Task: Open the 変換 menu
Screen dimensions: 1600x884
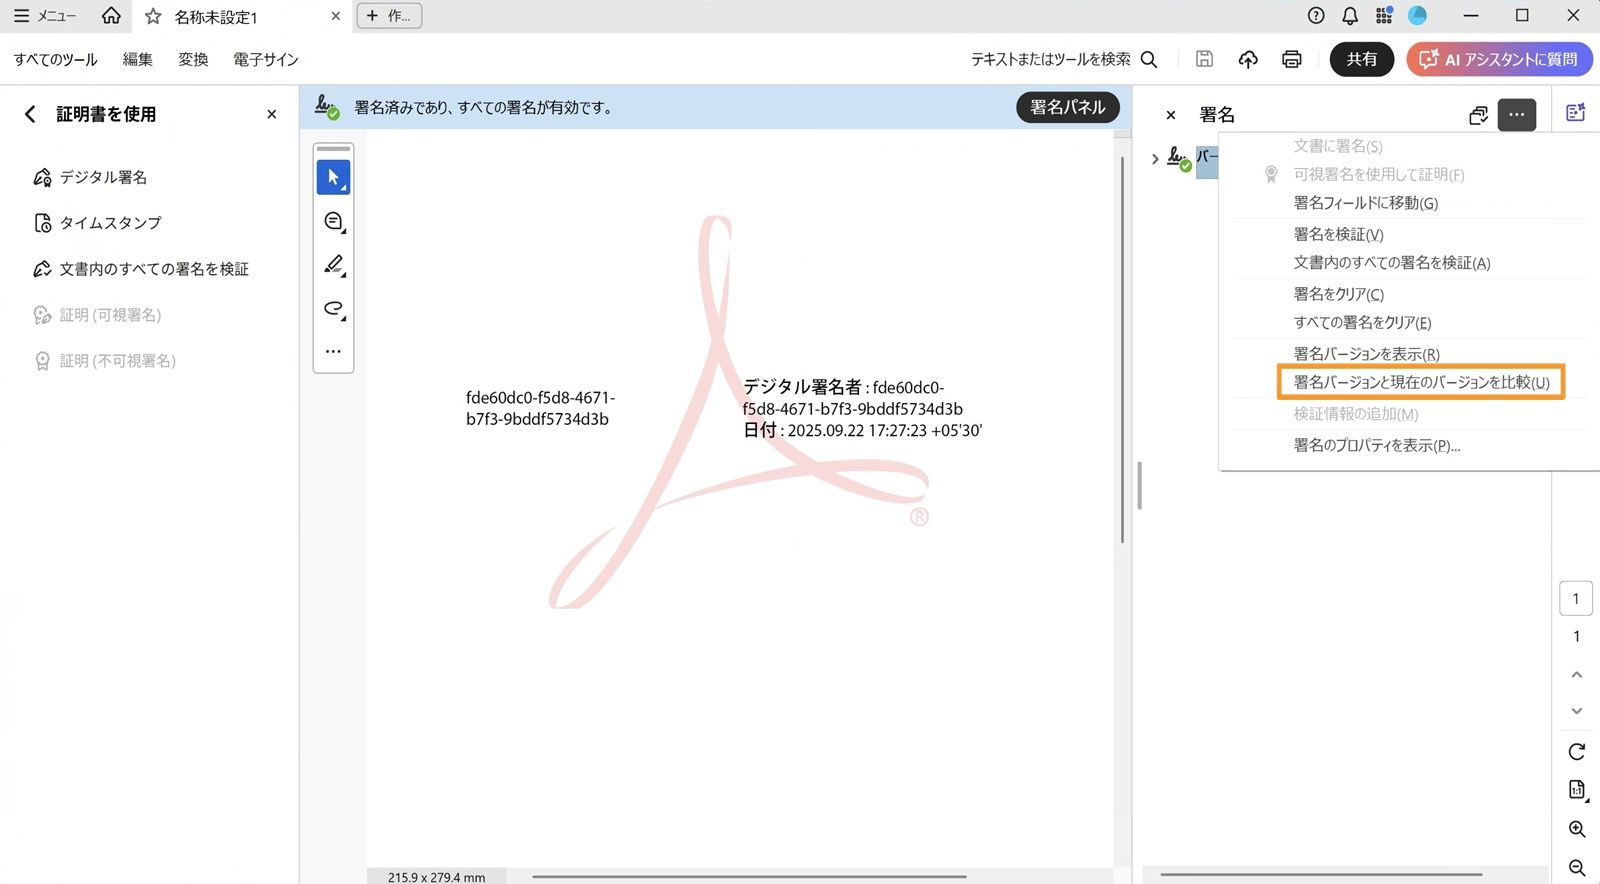Action: [193, 59]
